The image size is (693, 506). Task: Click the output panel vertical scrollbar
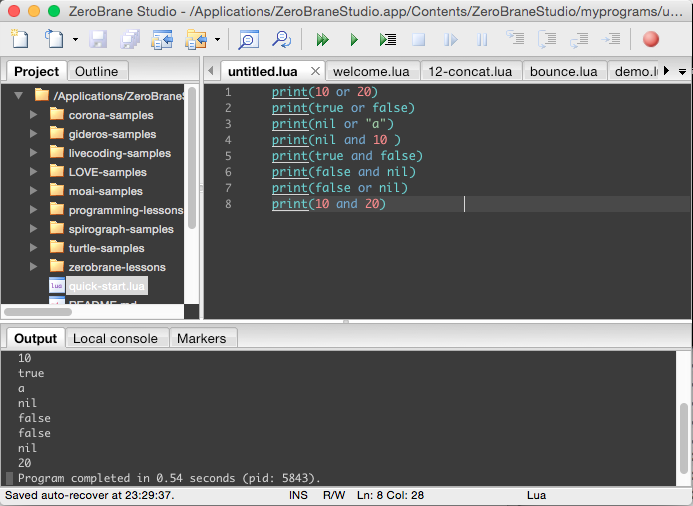(684, 438)
